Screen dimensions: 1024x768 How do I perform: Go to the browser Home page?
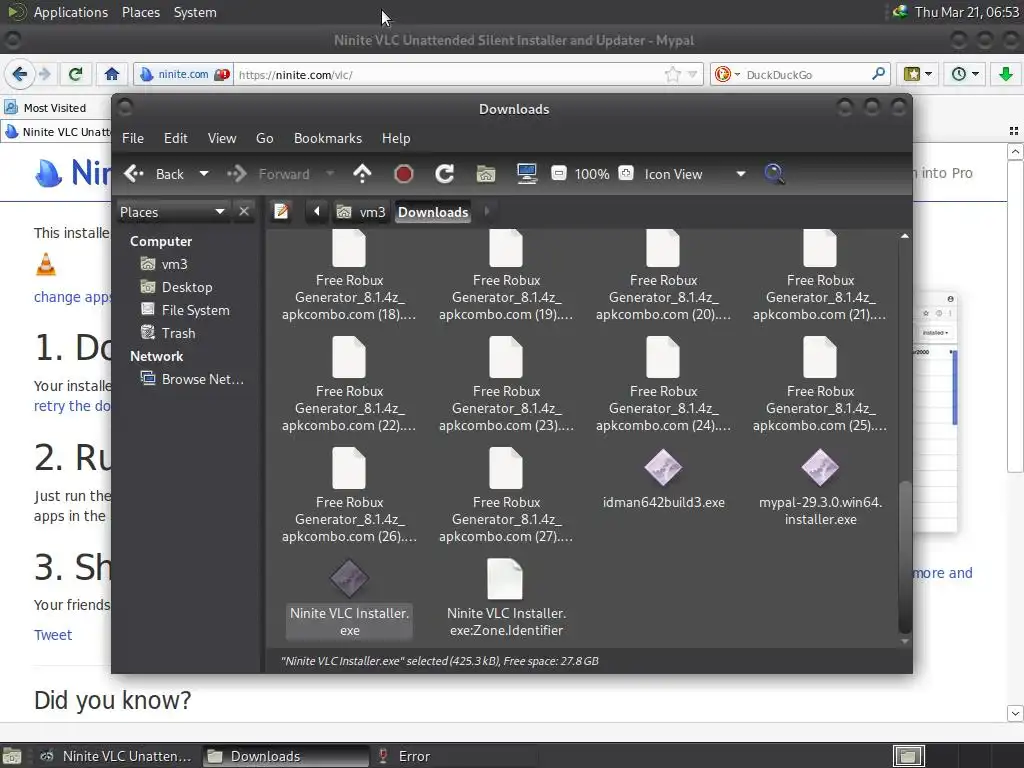[112, 74]
